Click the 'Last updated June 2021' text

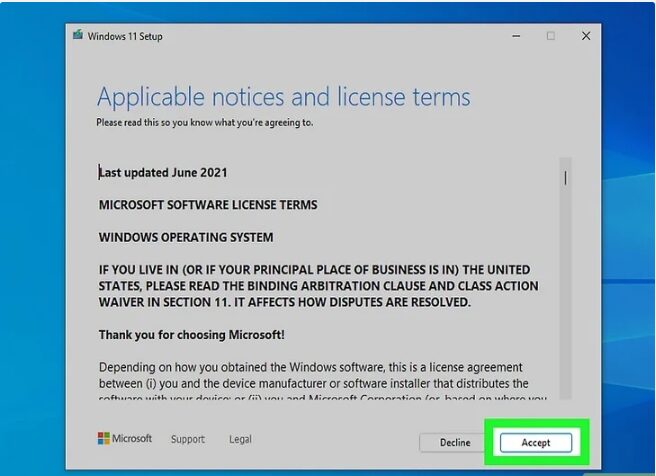coord(163,172)
